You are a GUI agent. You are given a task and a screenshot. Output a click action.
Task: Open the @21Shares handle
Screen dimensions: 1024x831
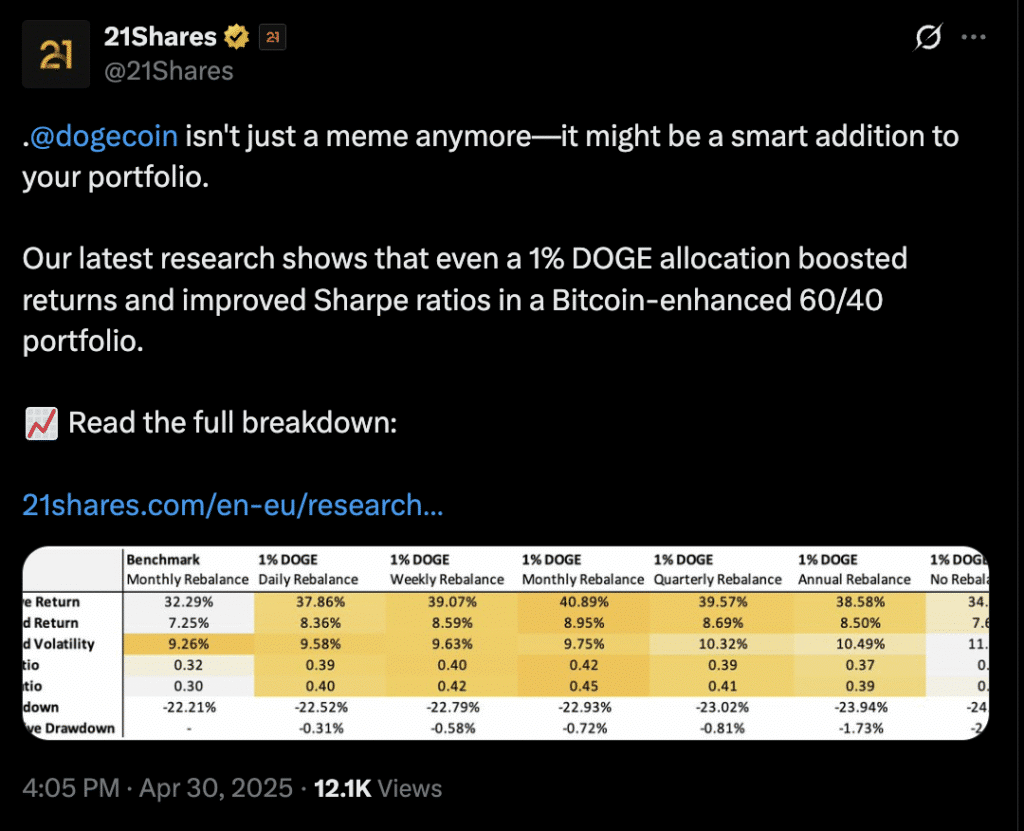[168, 71]
